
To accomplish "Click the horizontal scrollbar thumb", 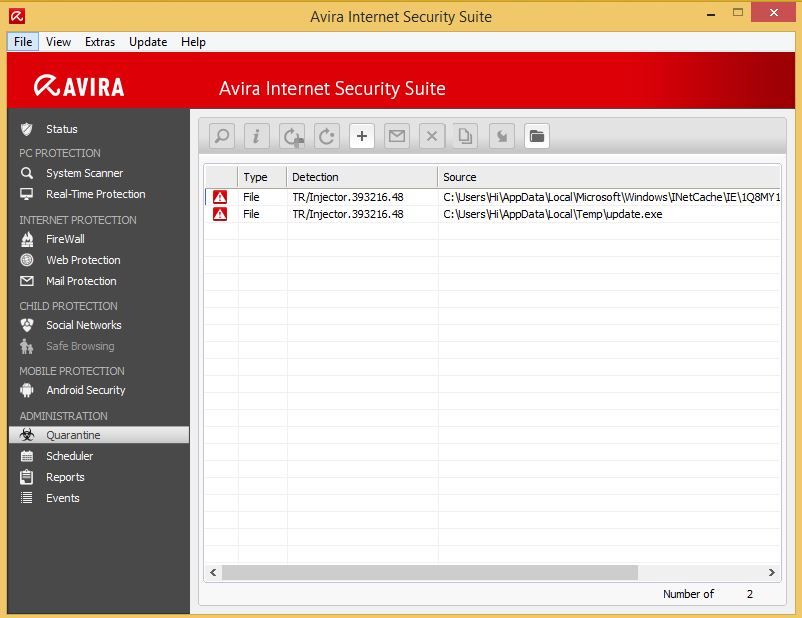I will click(x=430, y=572).
